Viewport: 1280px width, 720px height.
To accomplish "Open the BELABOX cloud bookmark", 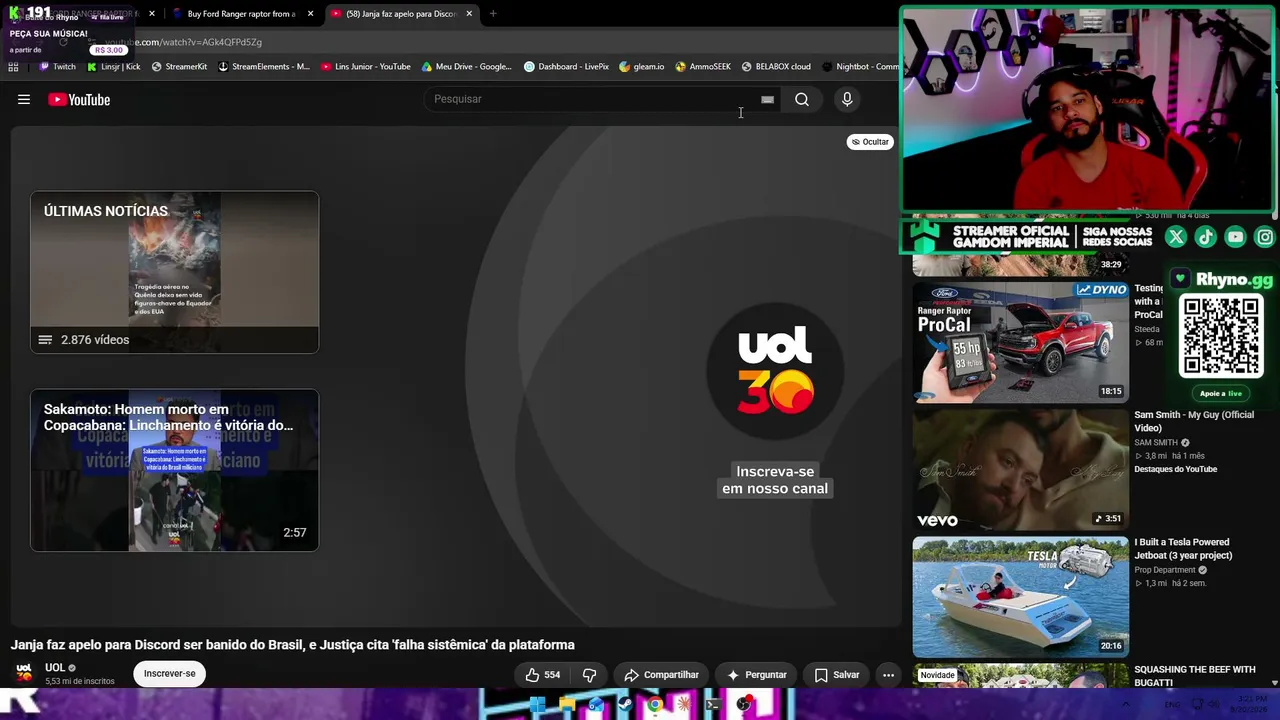I will [x=776, y=67].
